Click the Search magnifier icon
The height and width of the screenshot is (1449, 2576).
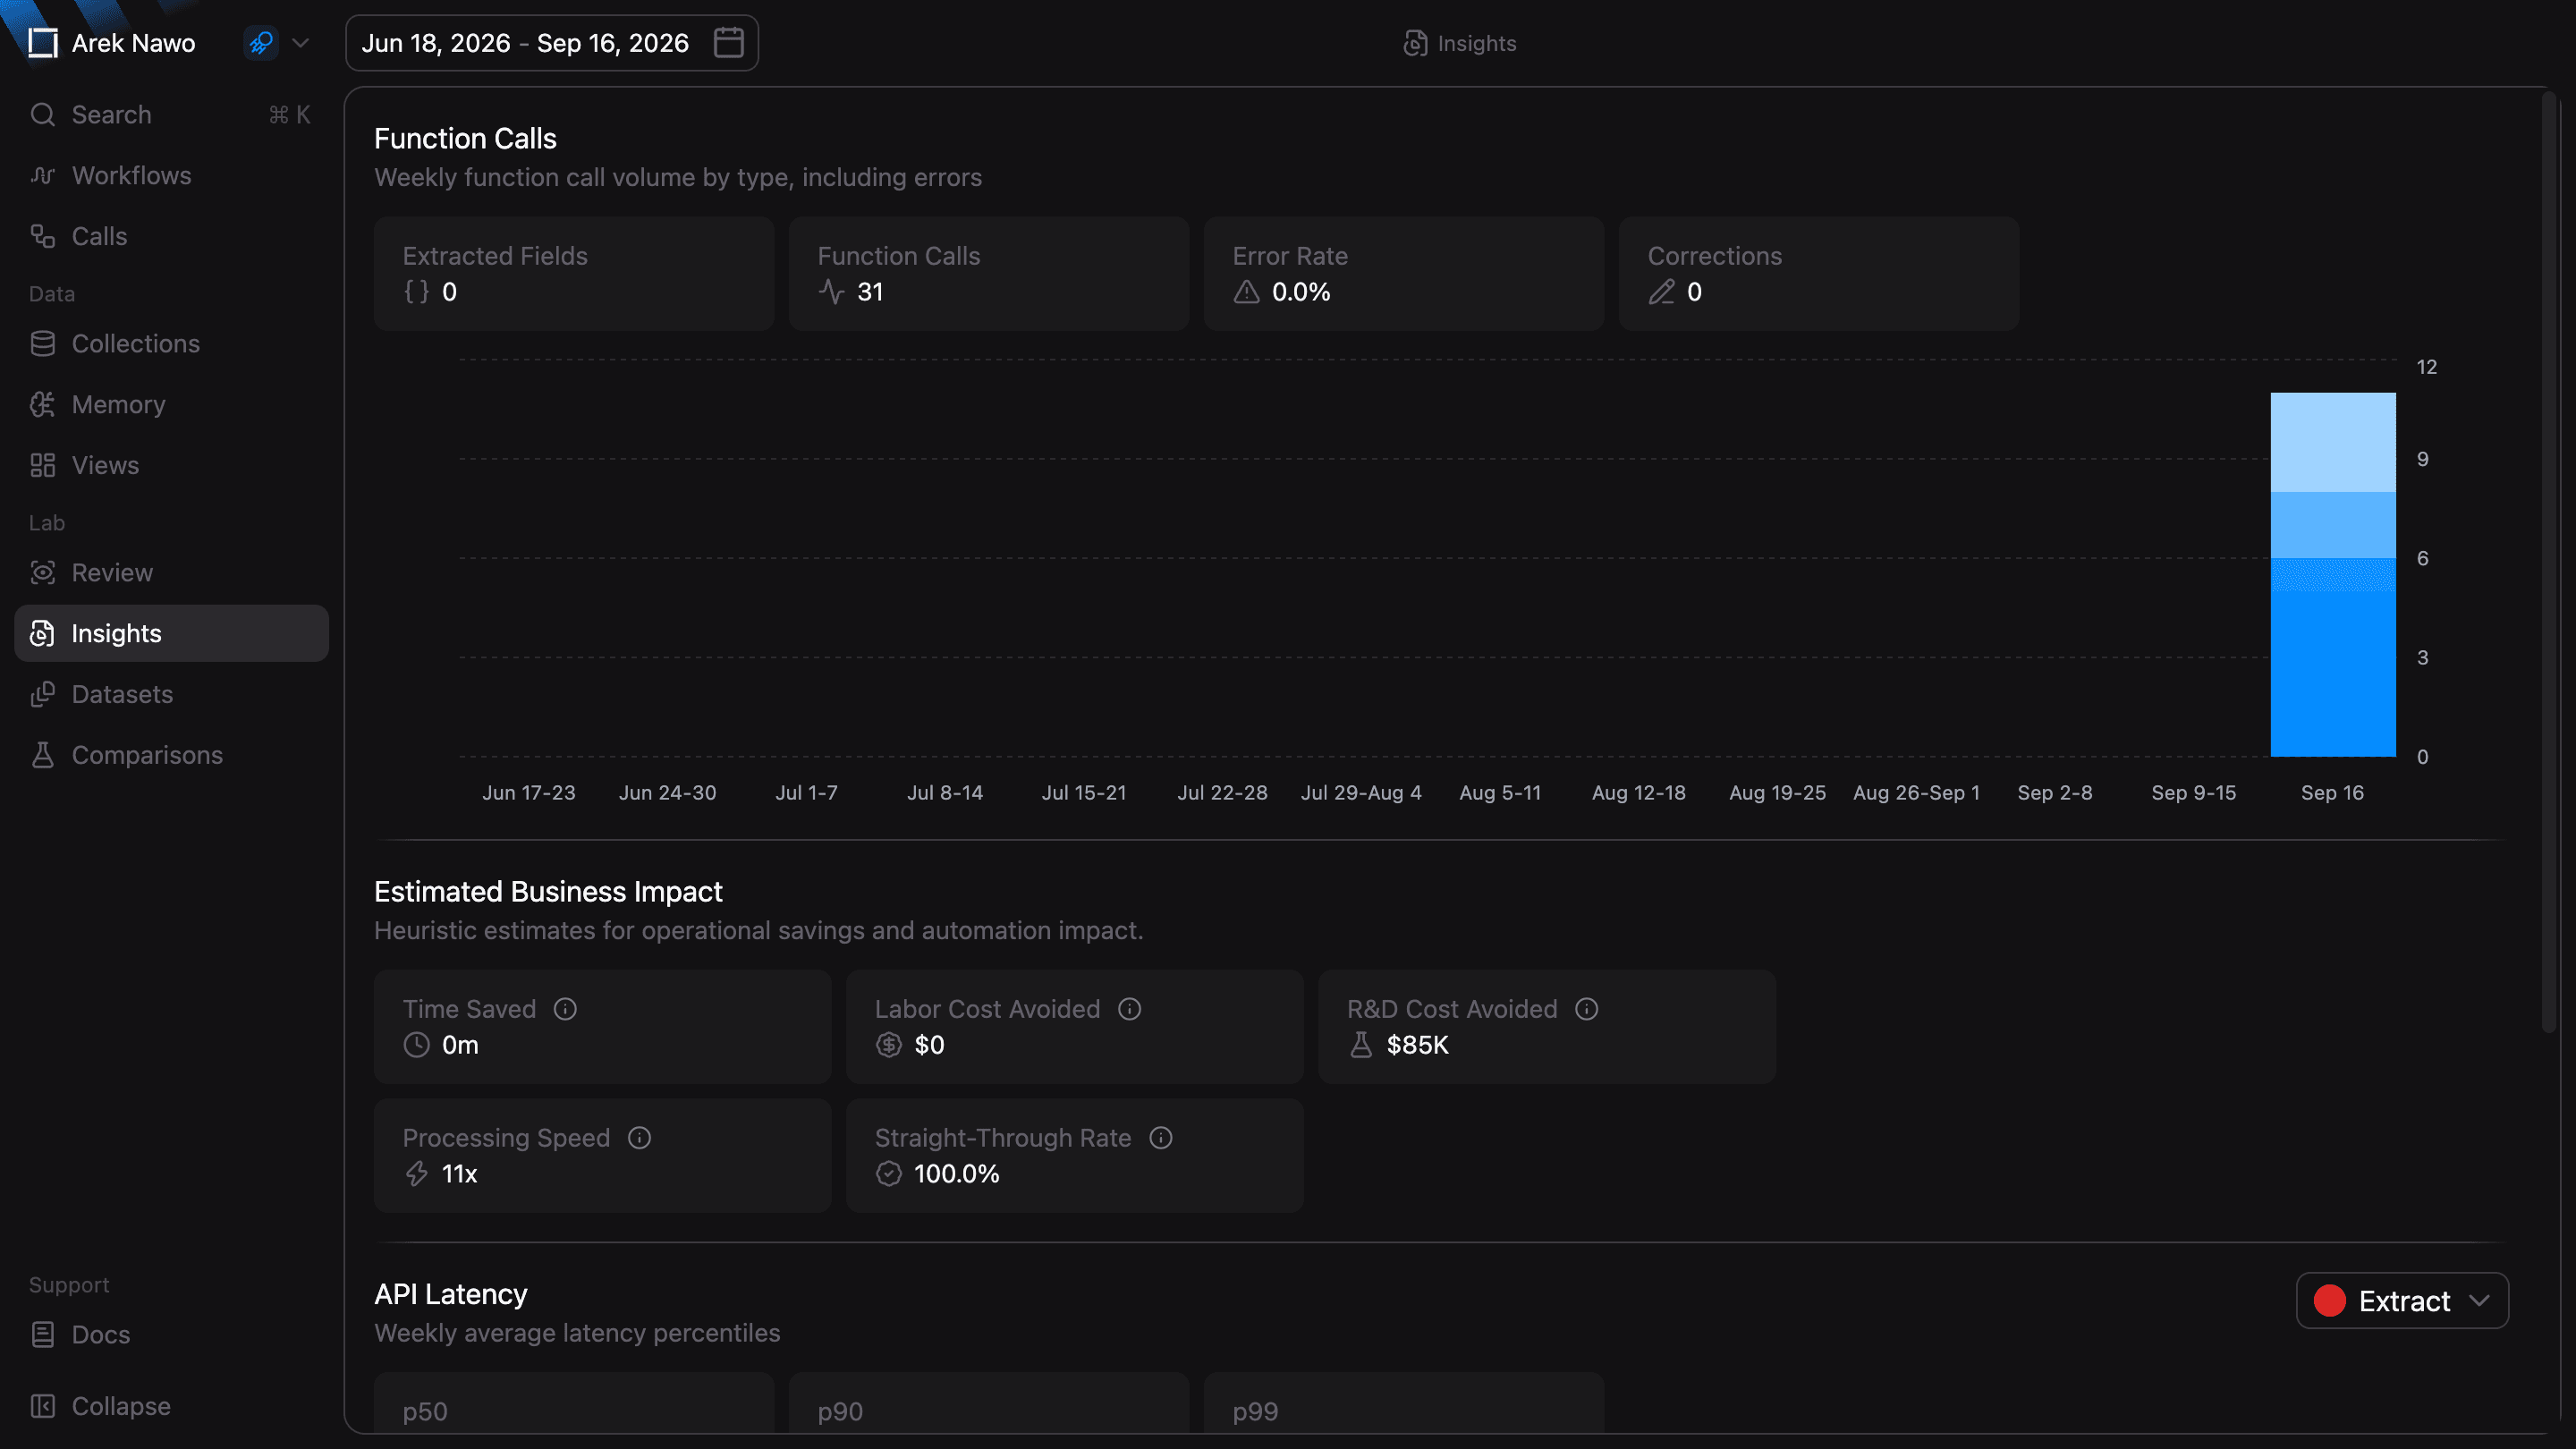tap(42, 115)
